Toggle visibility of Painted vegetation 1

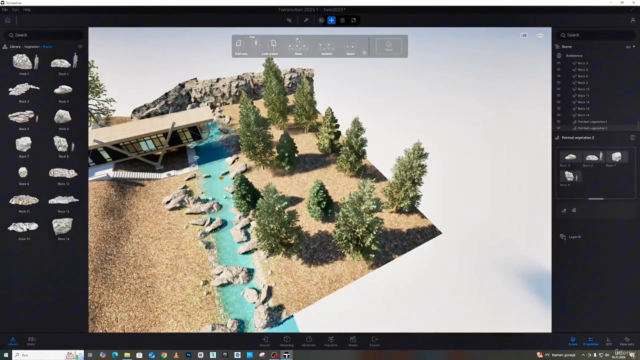tap(559, 122)
